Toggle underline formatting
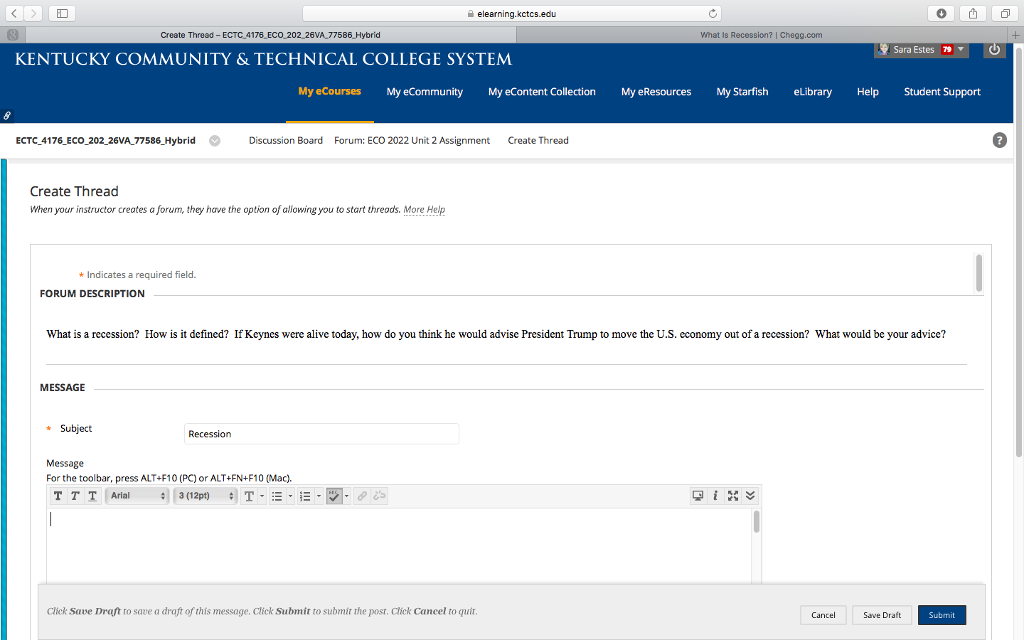 tap(92, 495)
